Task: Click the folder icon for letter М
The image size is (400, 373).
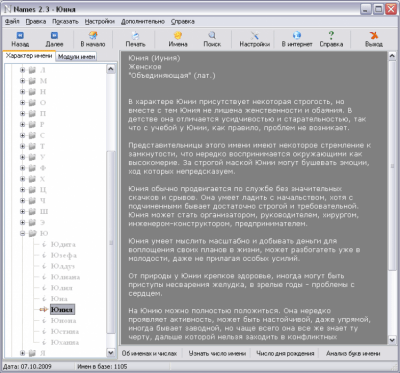Action: click(x=32, y=81)
